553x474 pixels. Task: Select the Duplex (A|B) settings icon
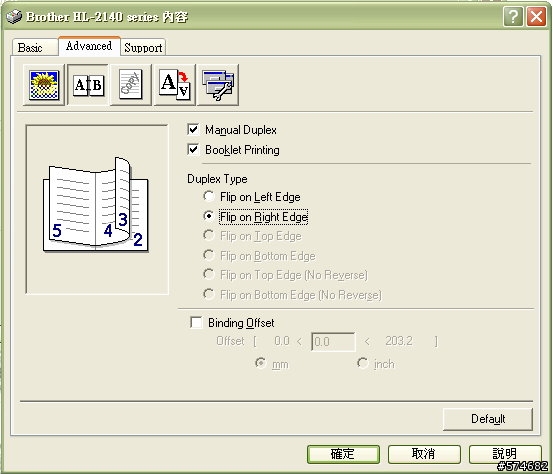(x=88, y=85)
